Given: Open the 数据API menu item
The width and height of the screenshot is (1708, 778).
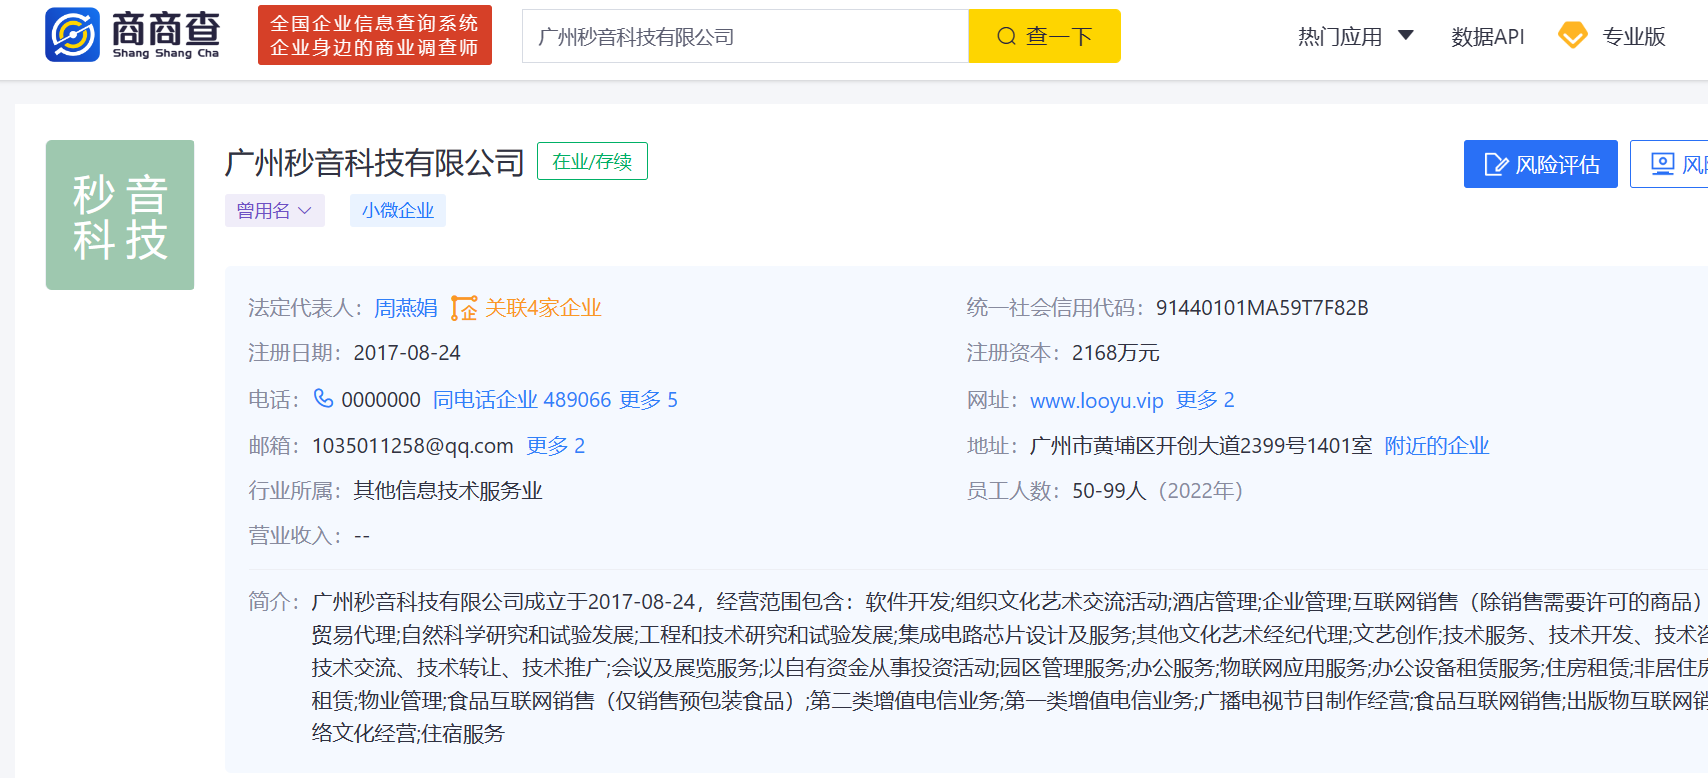Looking at the screenshot, I should (1488, 37).
